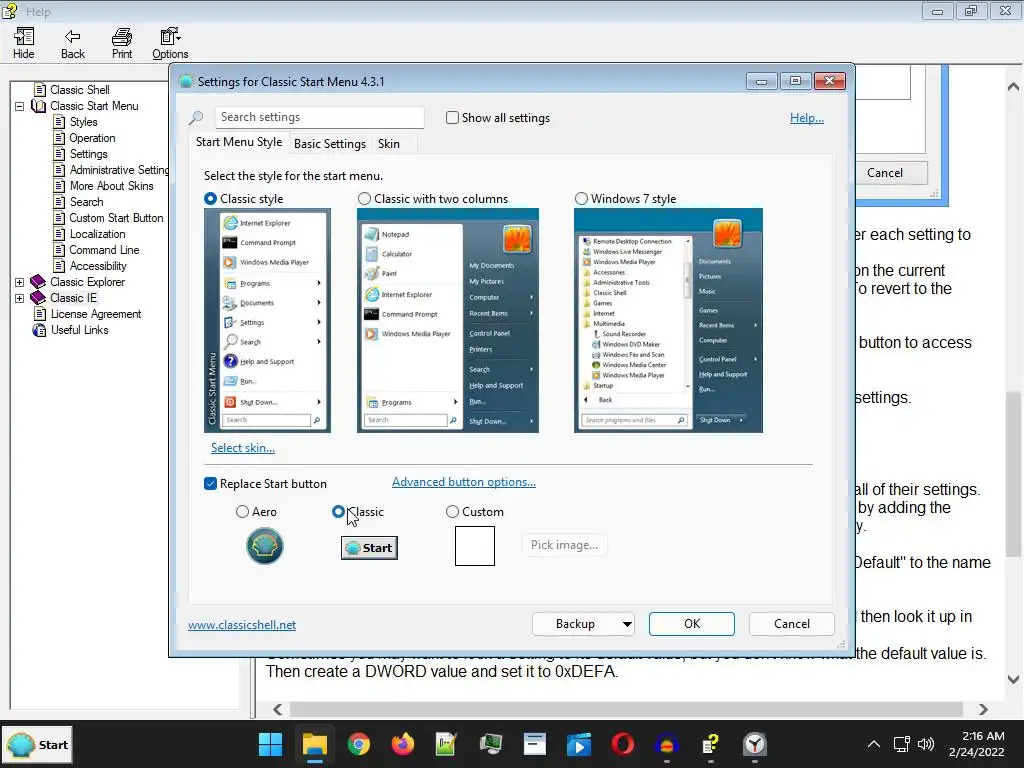
Task: Visit the www.classicshell.net link
Action: [x=242, y=625]
